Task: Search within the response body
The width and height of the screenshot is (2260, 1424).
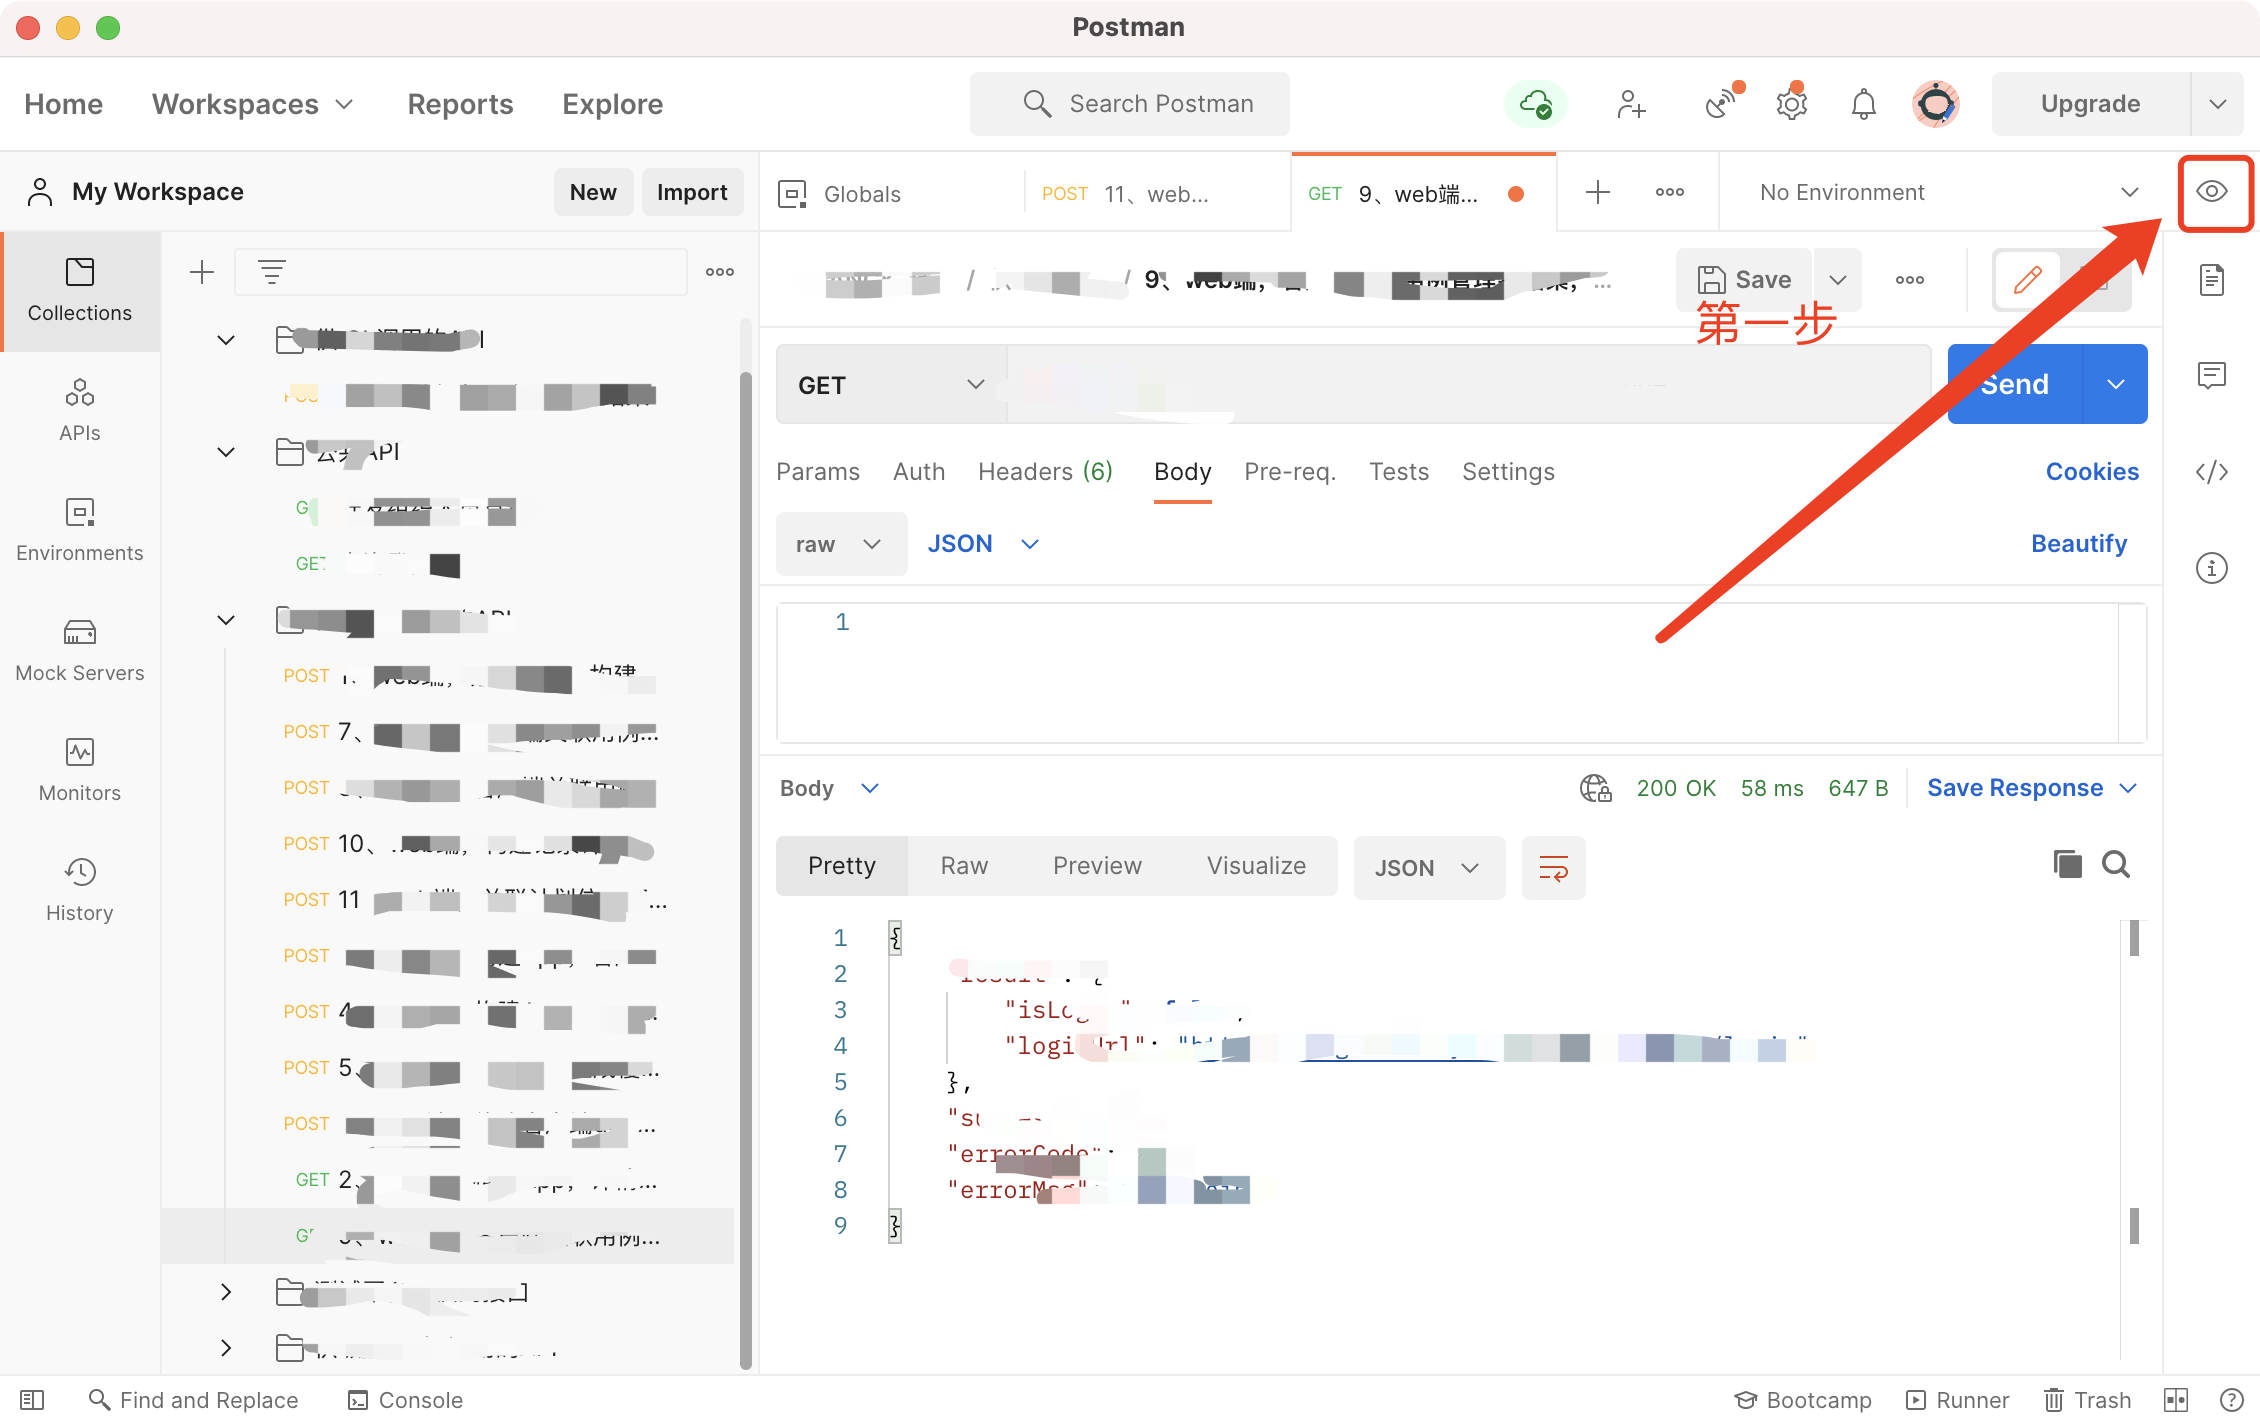Action: coord(2116,864)
